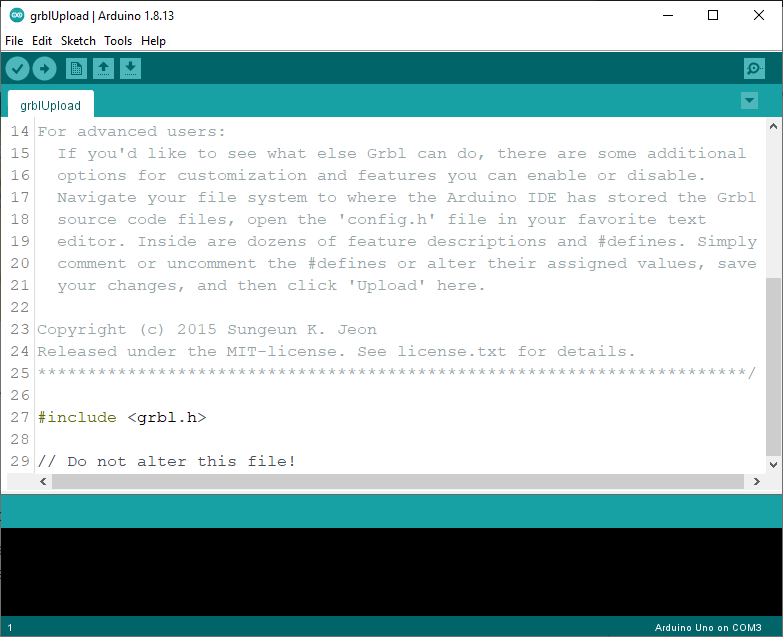Click the '// Do not alter this file!' comment
The height and width of the screenshot is (637, 783).
click(x=166, y=461)
